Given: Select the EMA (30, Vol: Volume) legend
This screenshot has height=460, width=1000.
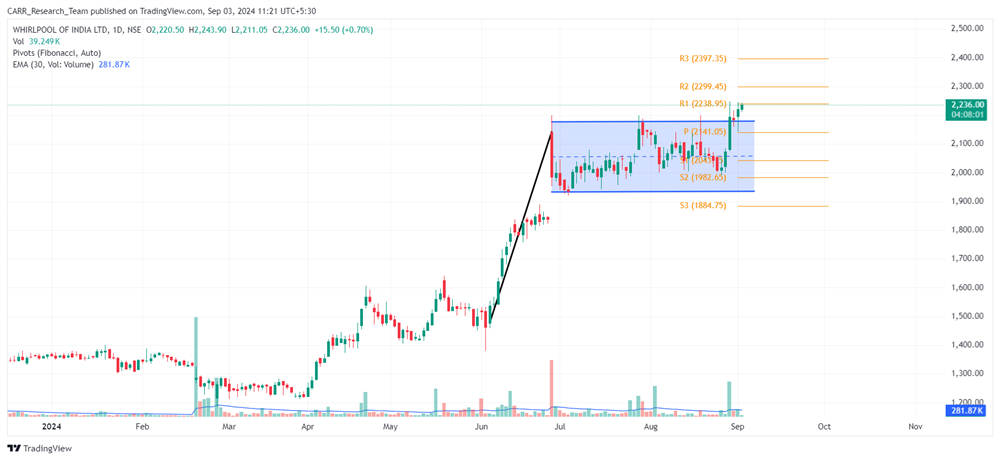Looking at the screenshot, I should (71, 64).
